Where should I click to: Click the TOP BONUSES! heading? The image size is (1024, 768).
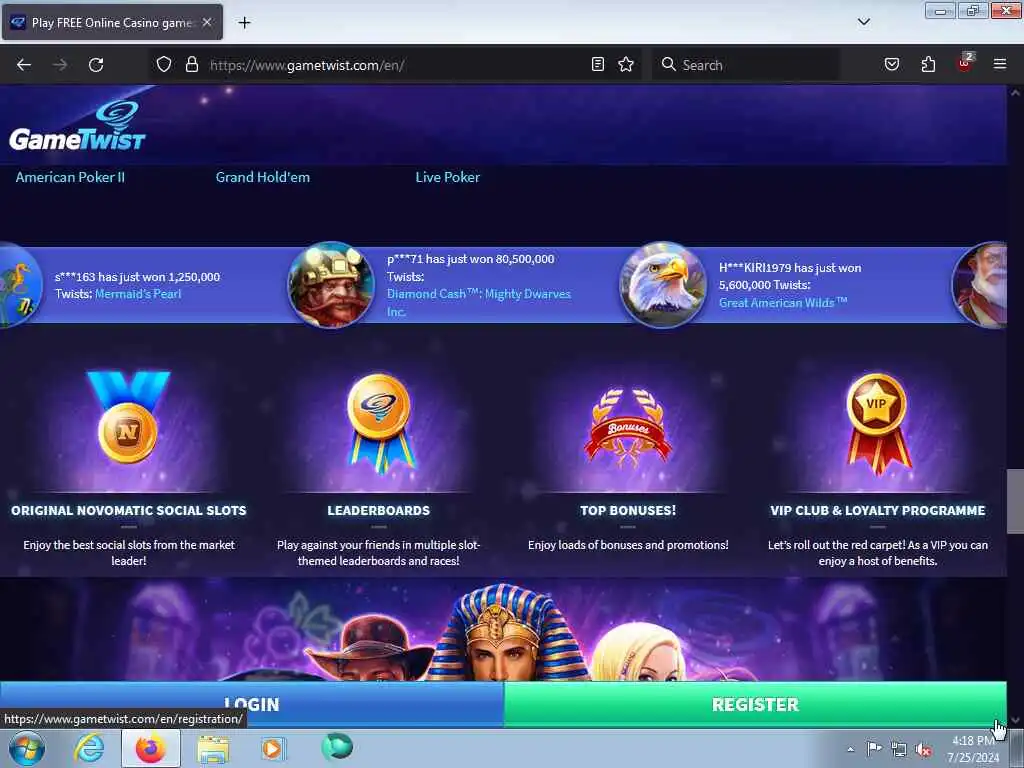coord(628,511)
